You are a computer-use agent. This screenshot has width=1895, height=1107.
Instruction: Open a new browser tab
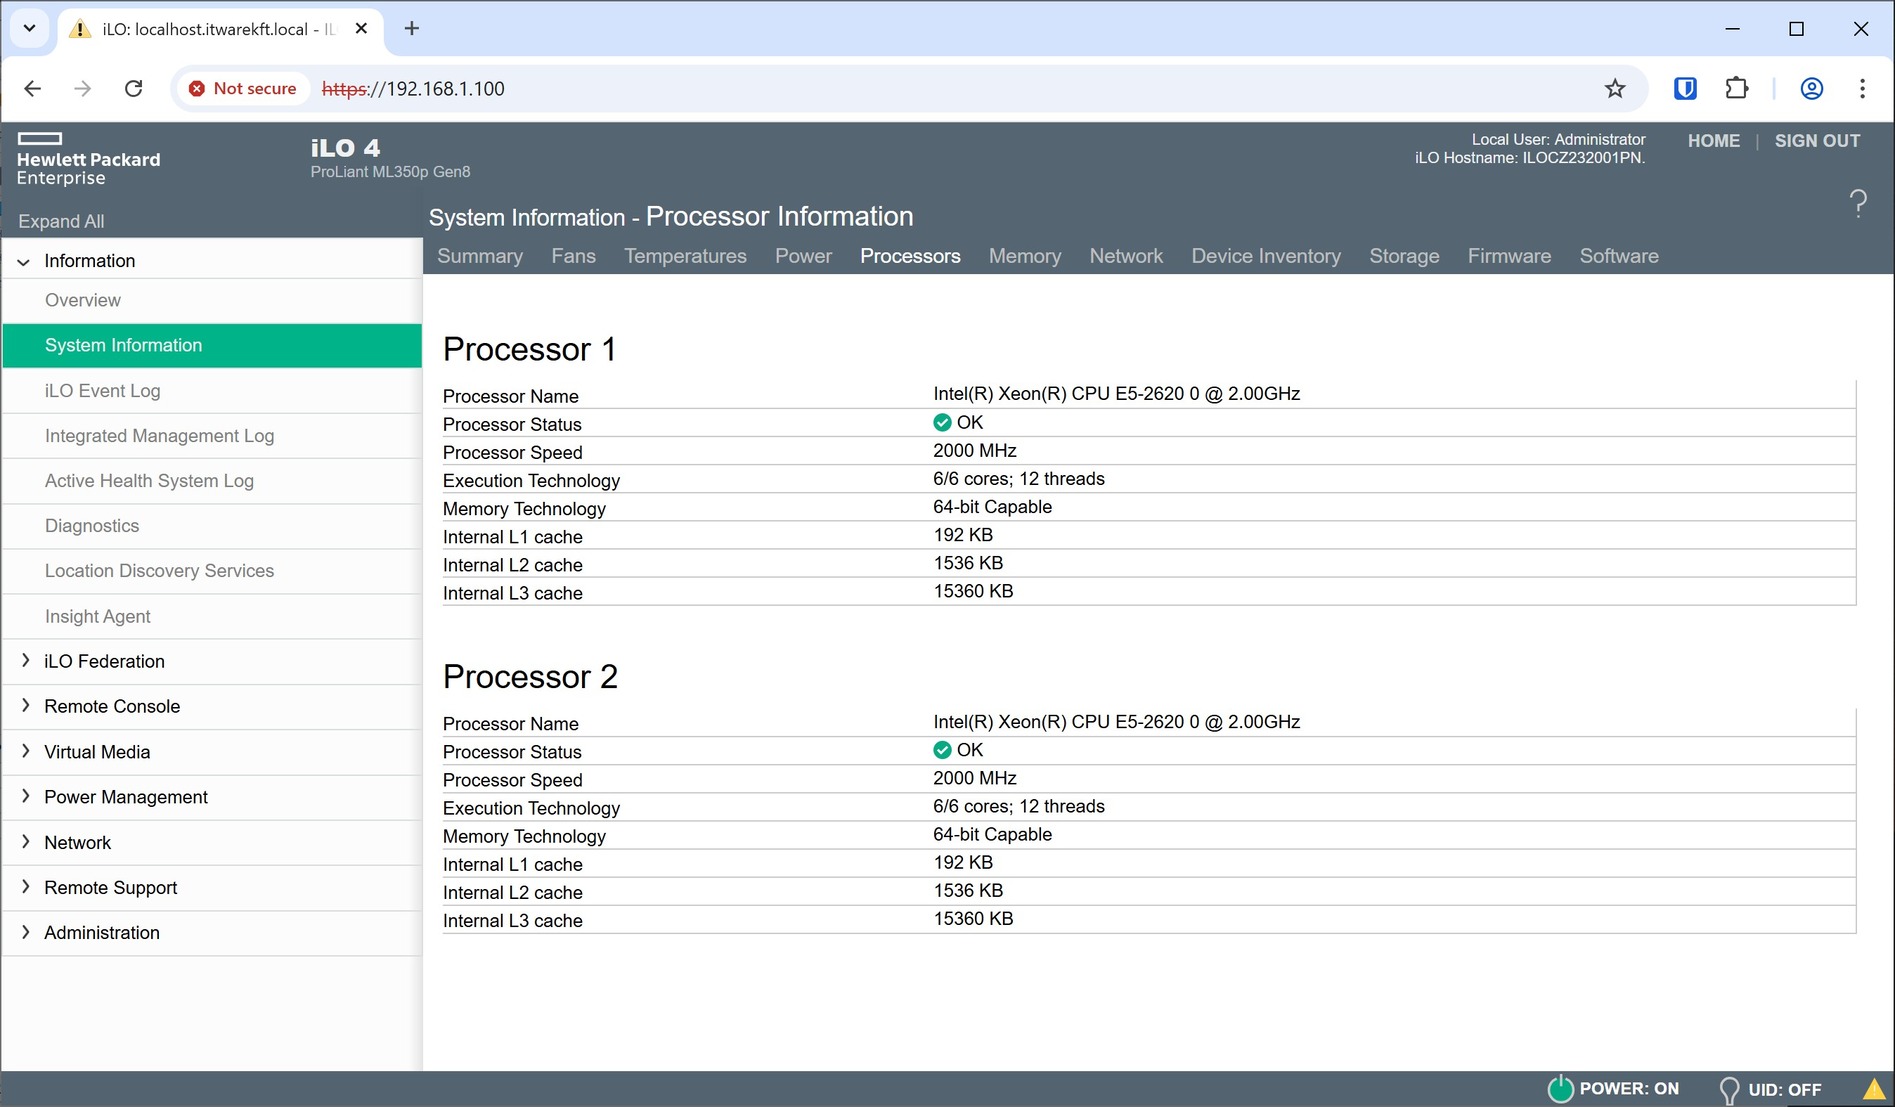[412, 28]
